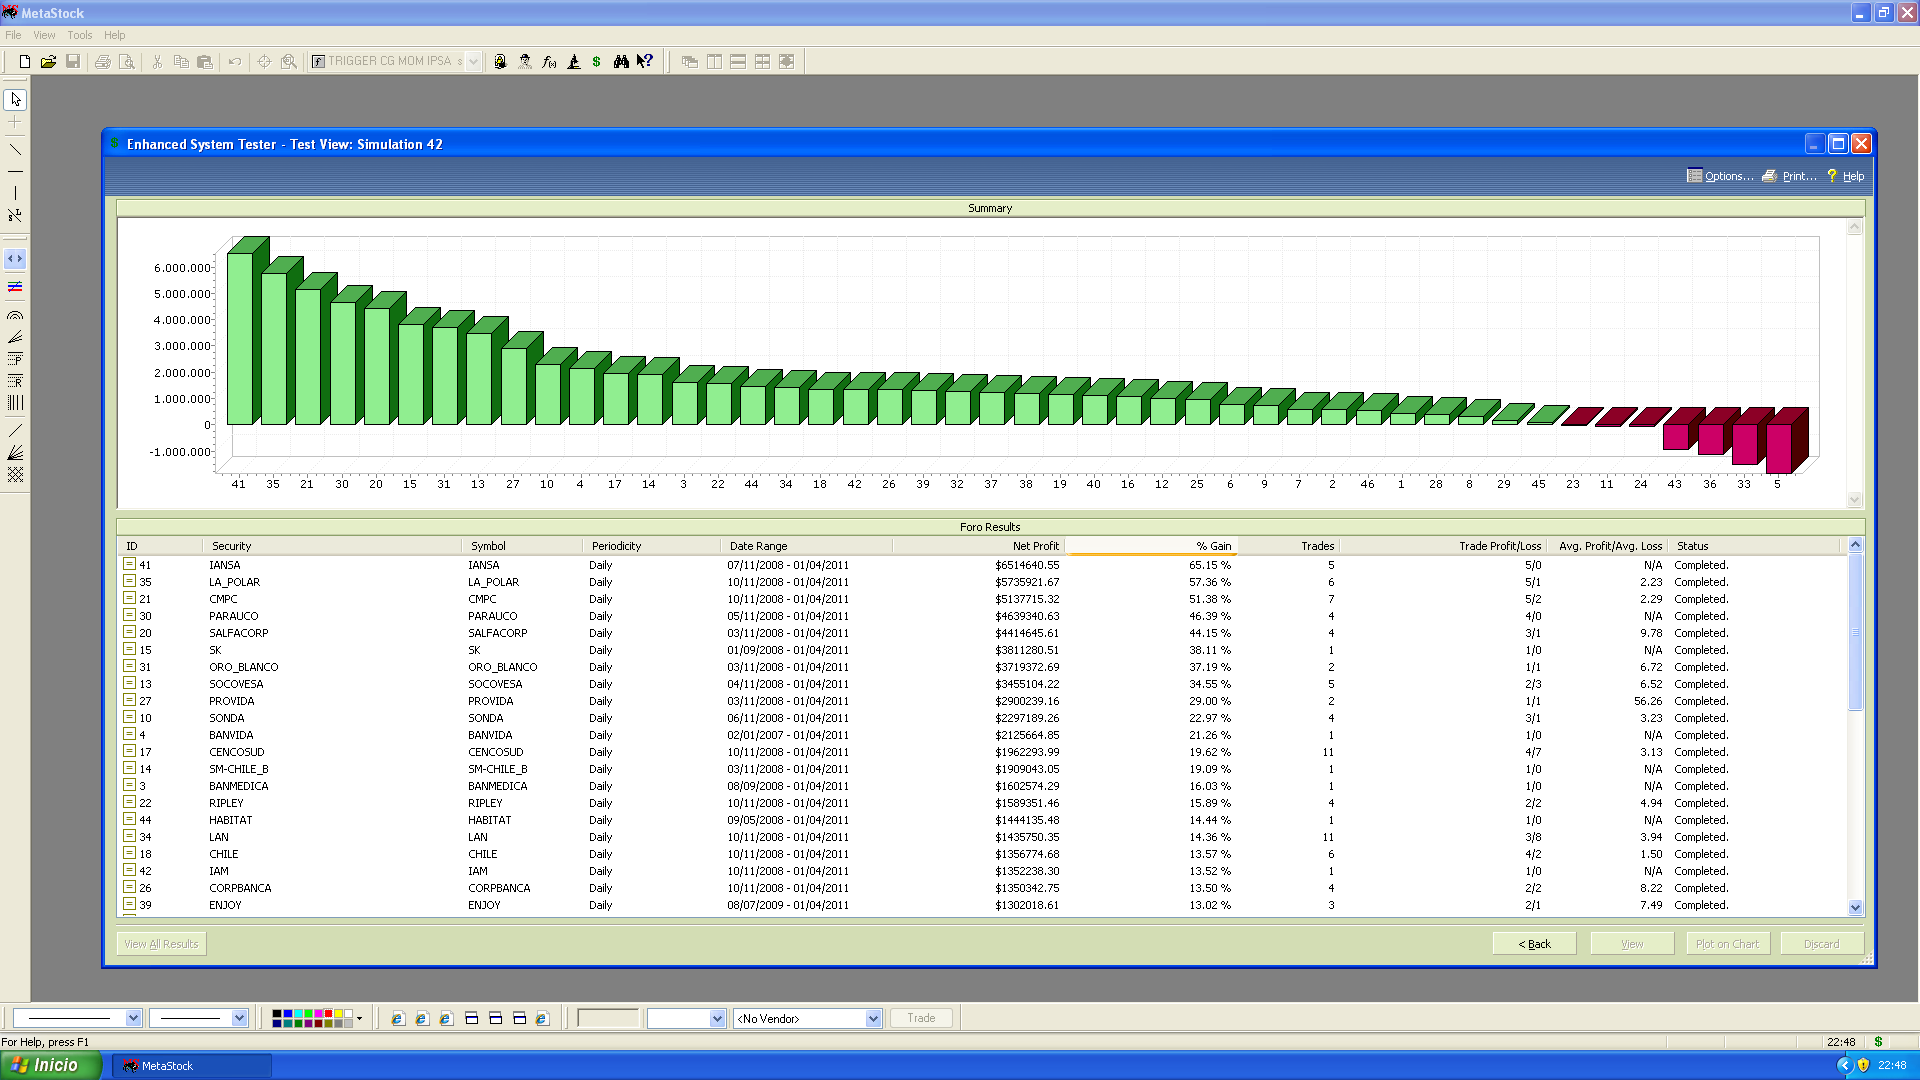1920x1080 pixels.
Task: Select the Fibonacci fan tool
Action: click(15, 337)
